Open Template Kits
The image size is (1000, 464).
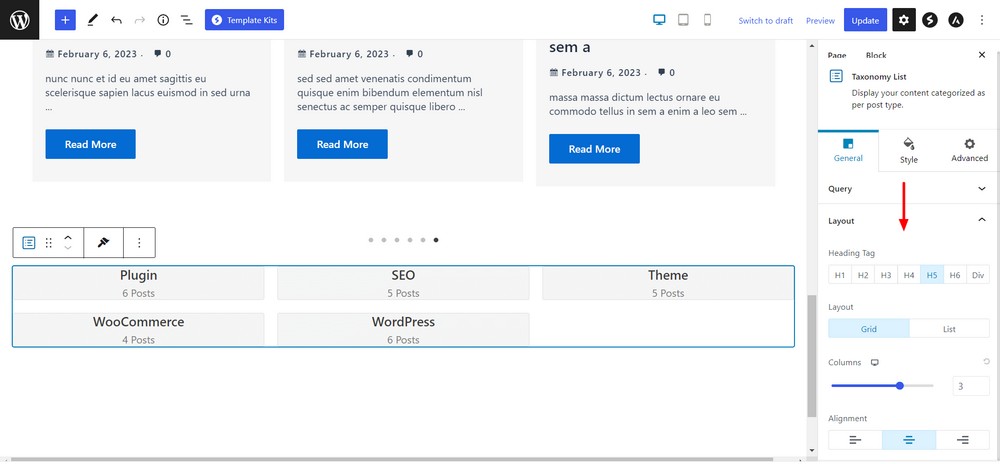[244, 20]
